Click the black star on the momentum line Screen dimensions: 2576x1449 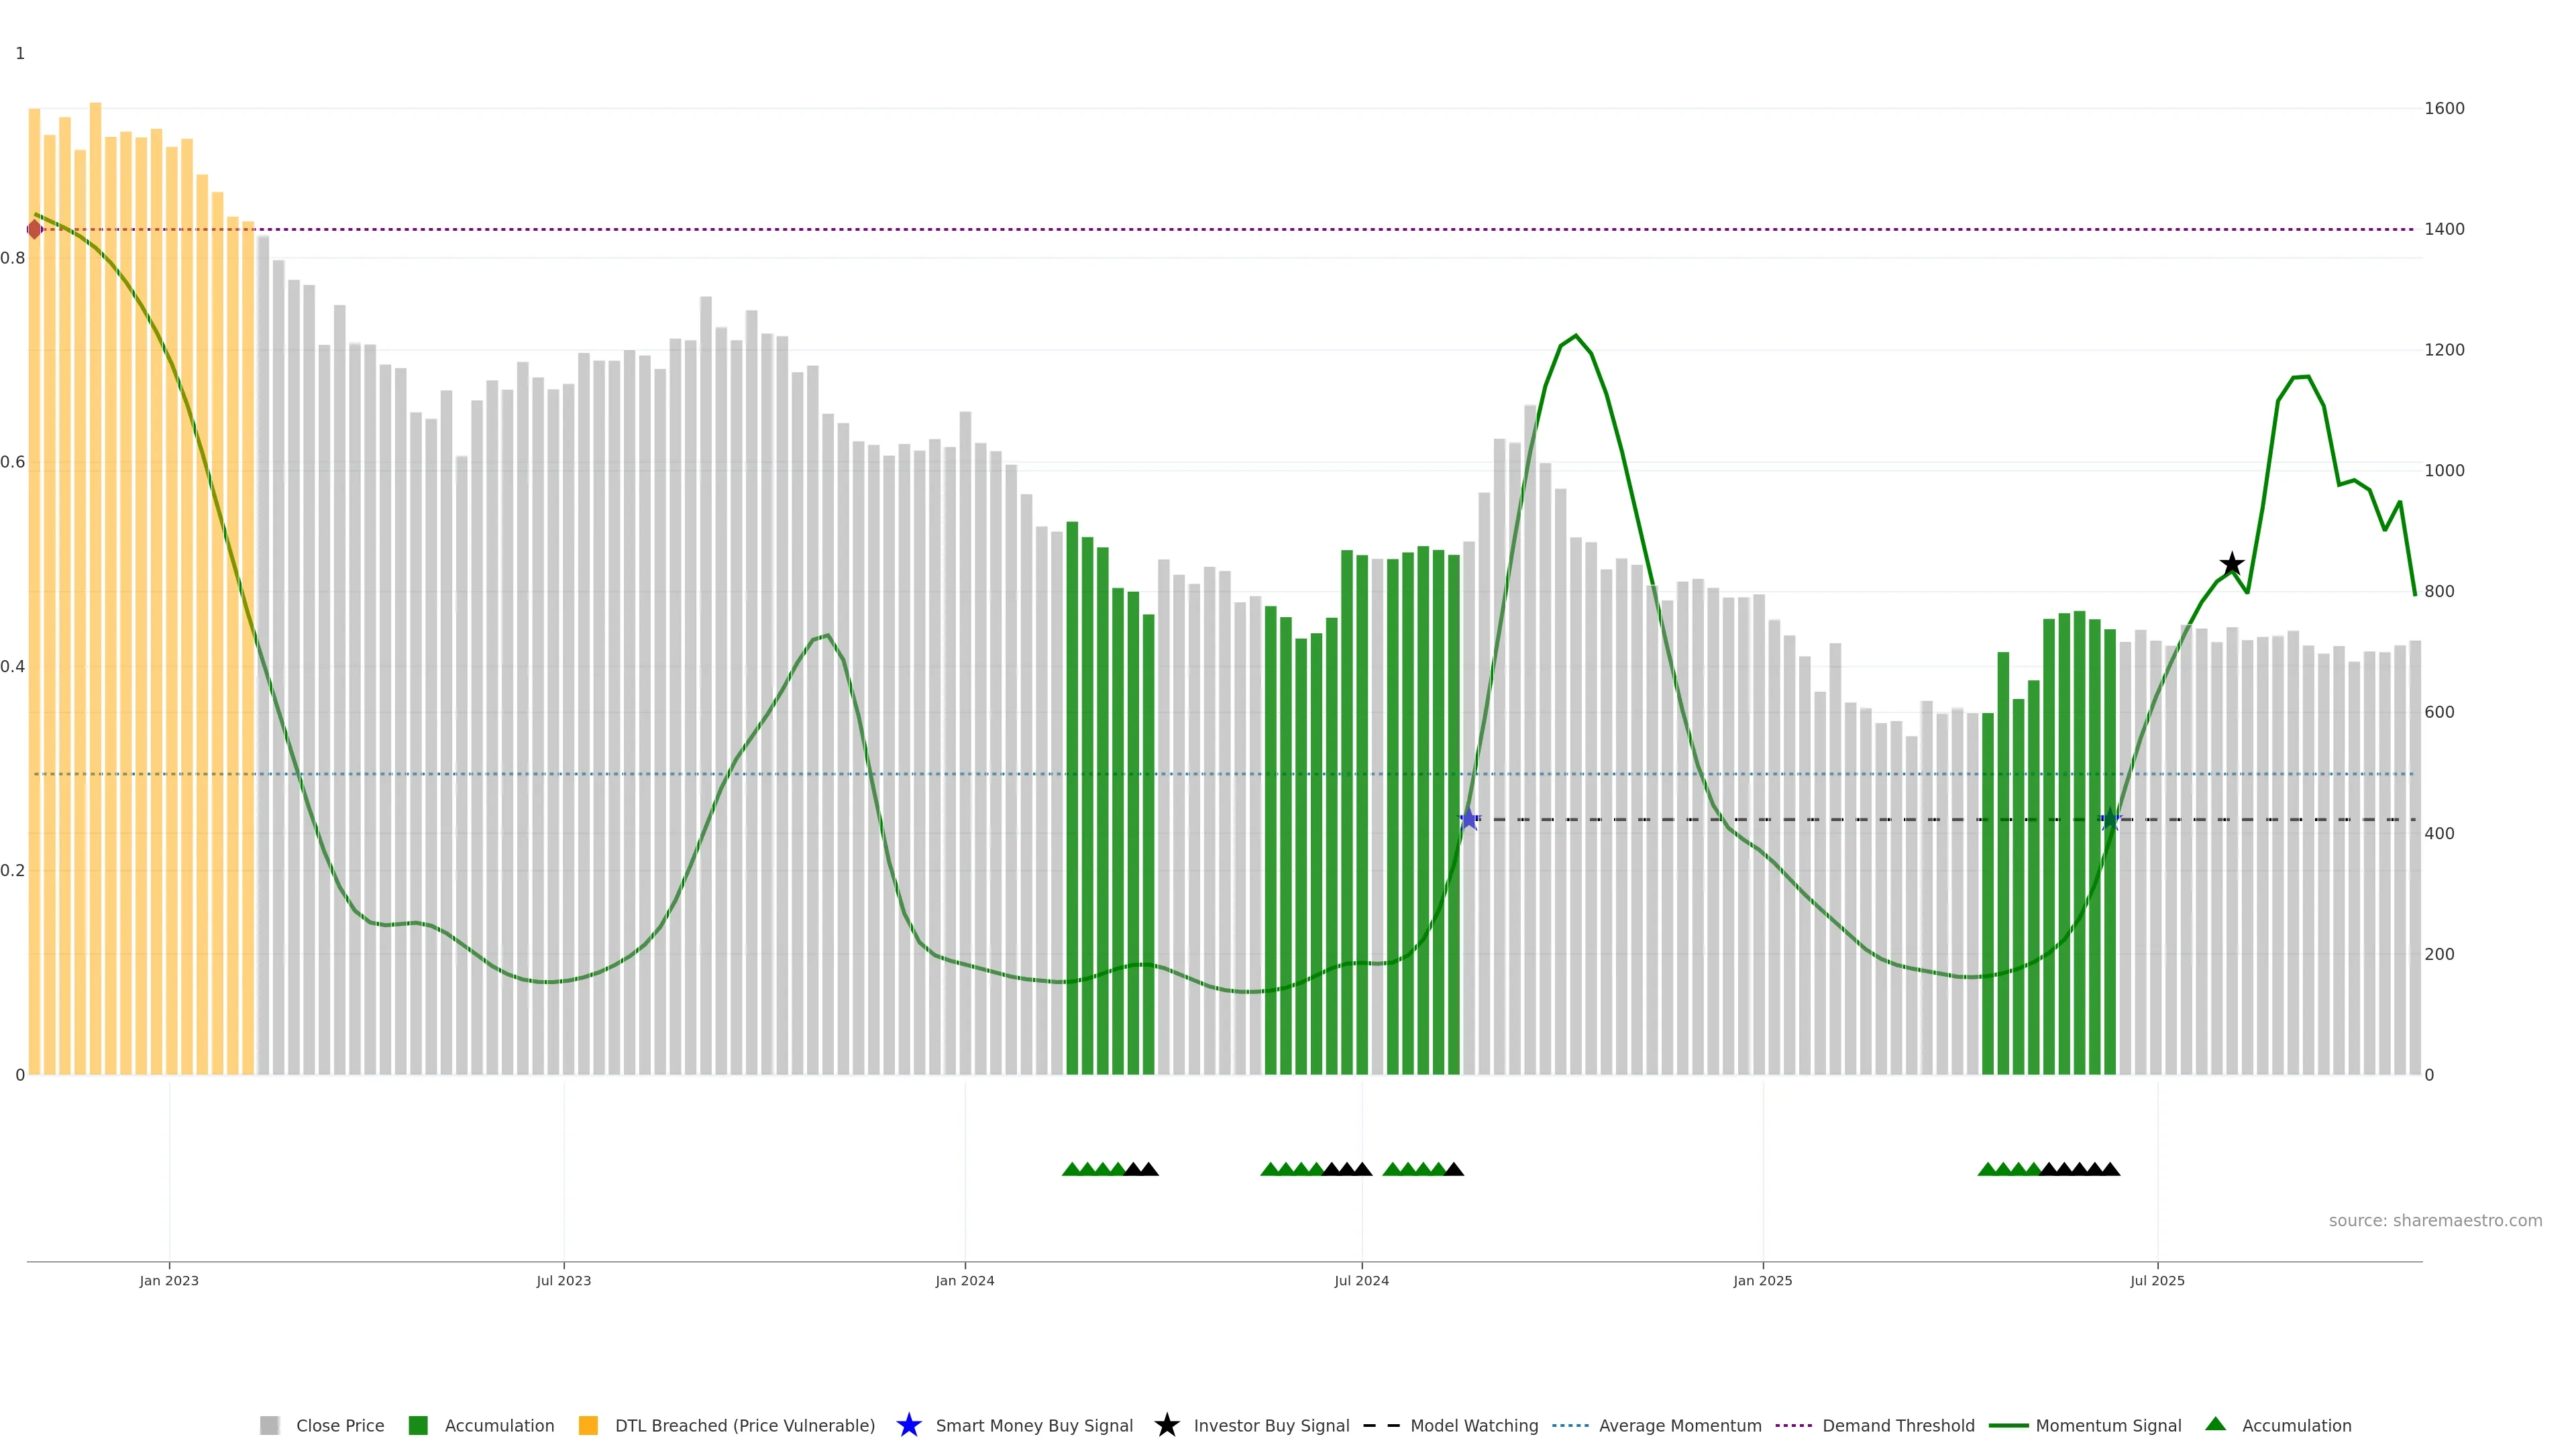2231,564
